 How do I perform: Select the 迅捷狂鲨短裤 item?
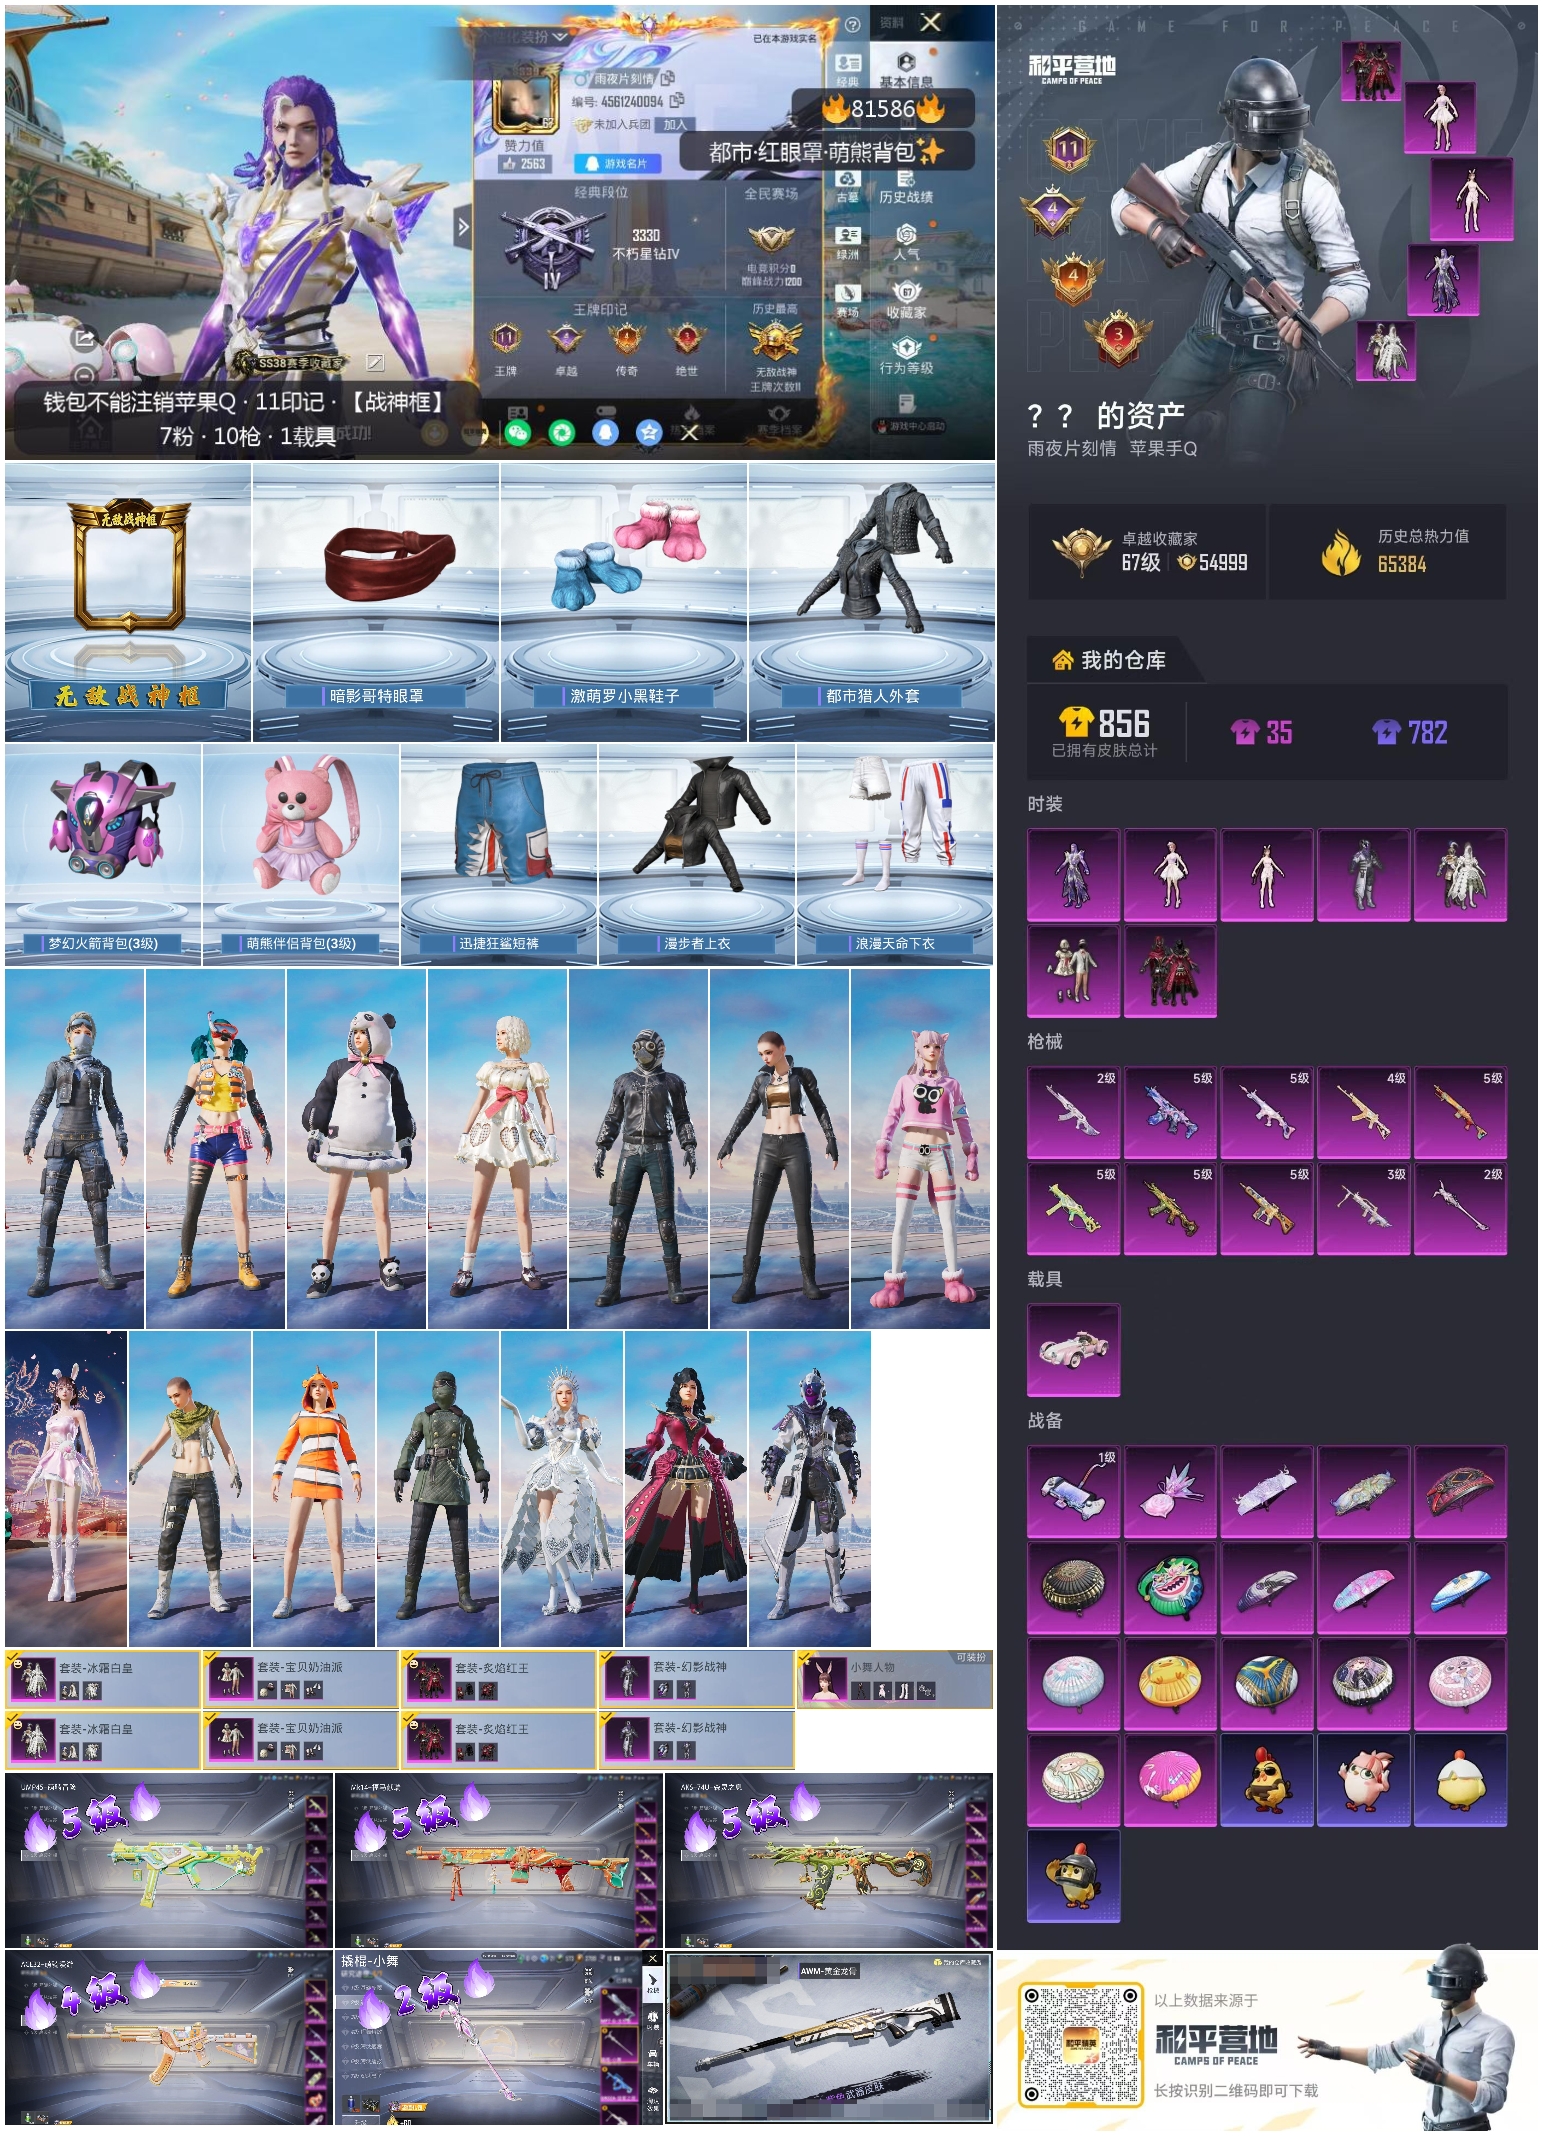click(499, 854)
